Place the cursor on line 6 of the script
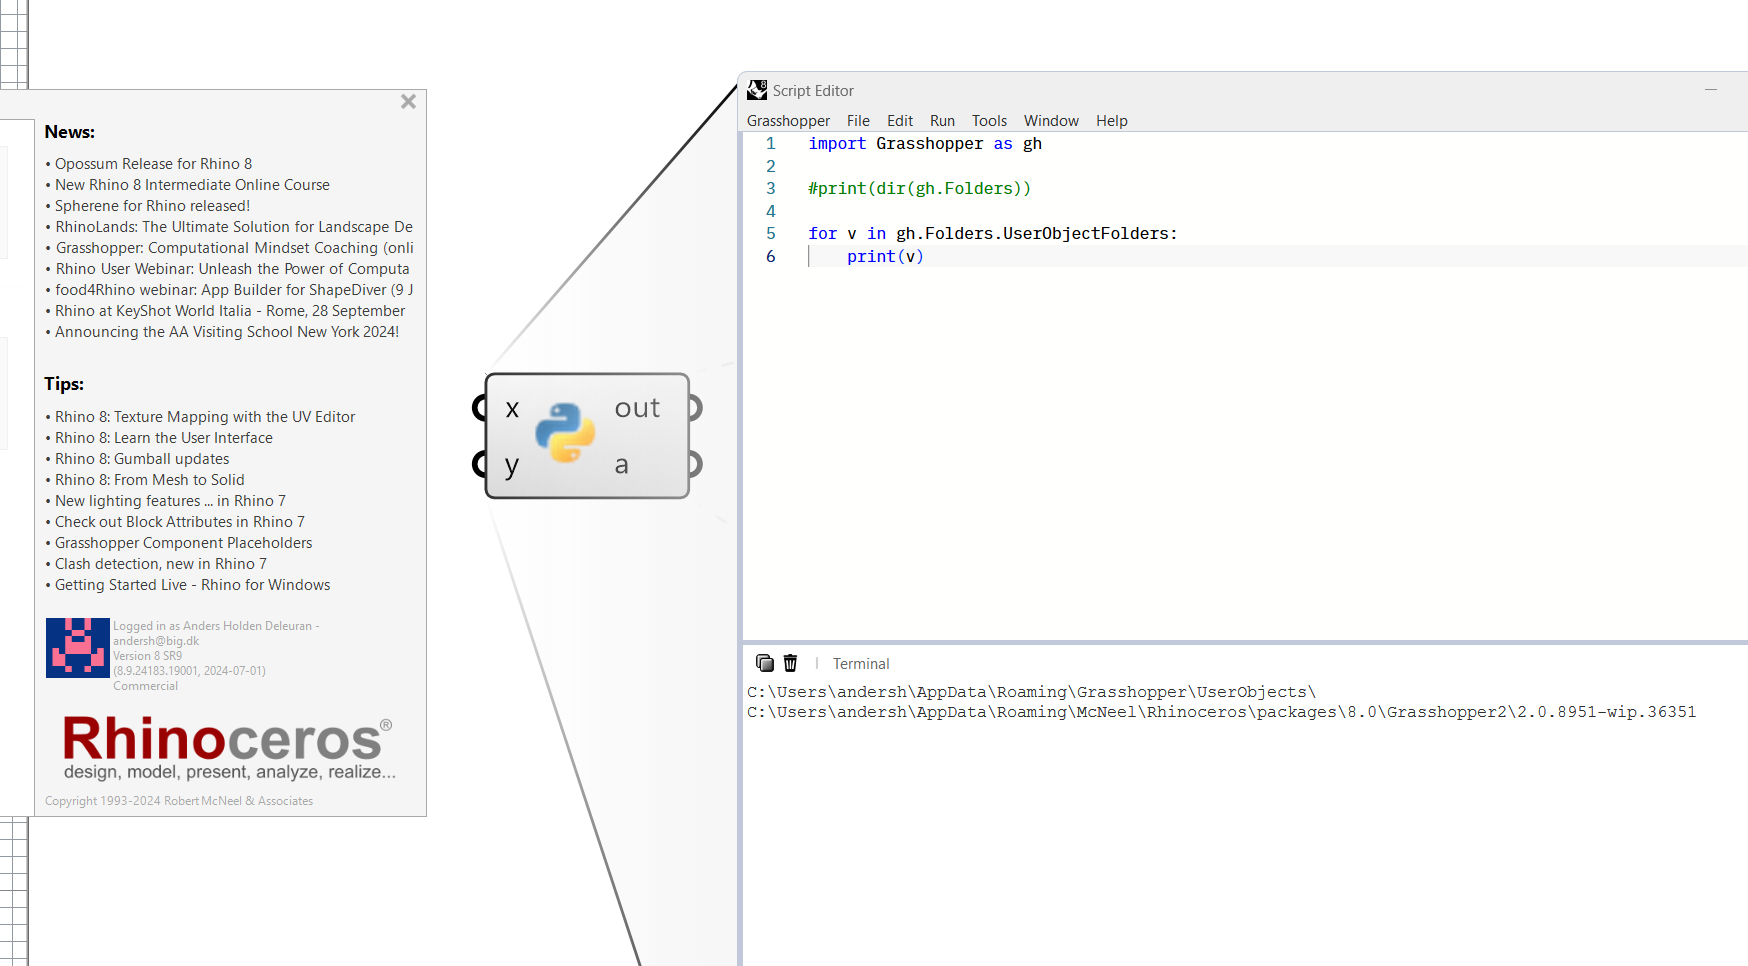Screen dimensions: 1748x966 click(886, 256)
